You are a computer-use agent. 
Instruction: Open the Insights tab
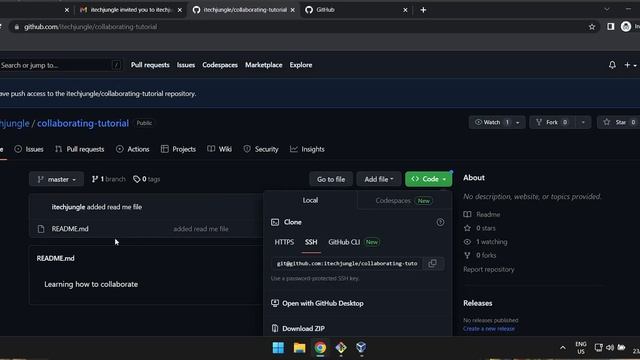(x=307, y=149)
